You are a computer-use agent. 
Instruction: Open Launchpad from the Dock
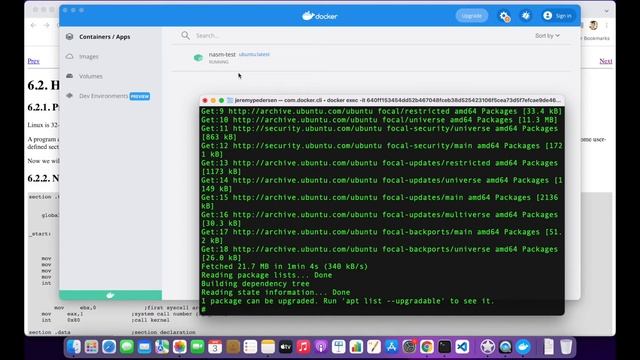[x=91, y=347]
